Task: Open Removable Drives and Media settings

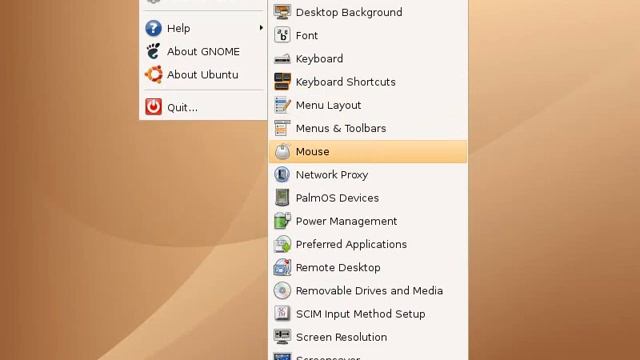Action: point(368,291)
